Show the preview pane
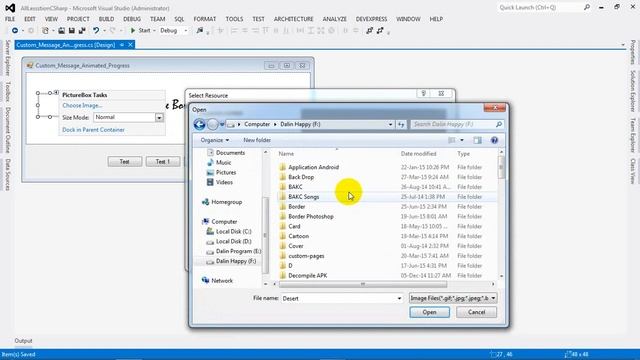 tap(477, 140)
